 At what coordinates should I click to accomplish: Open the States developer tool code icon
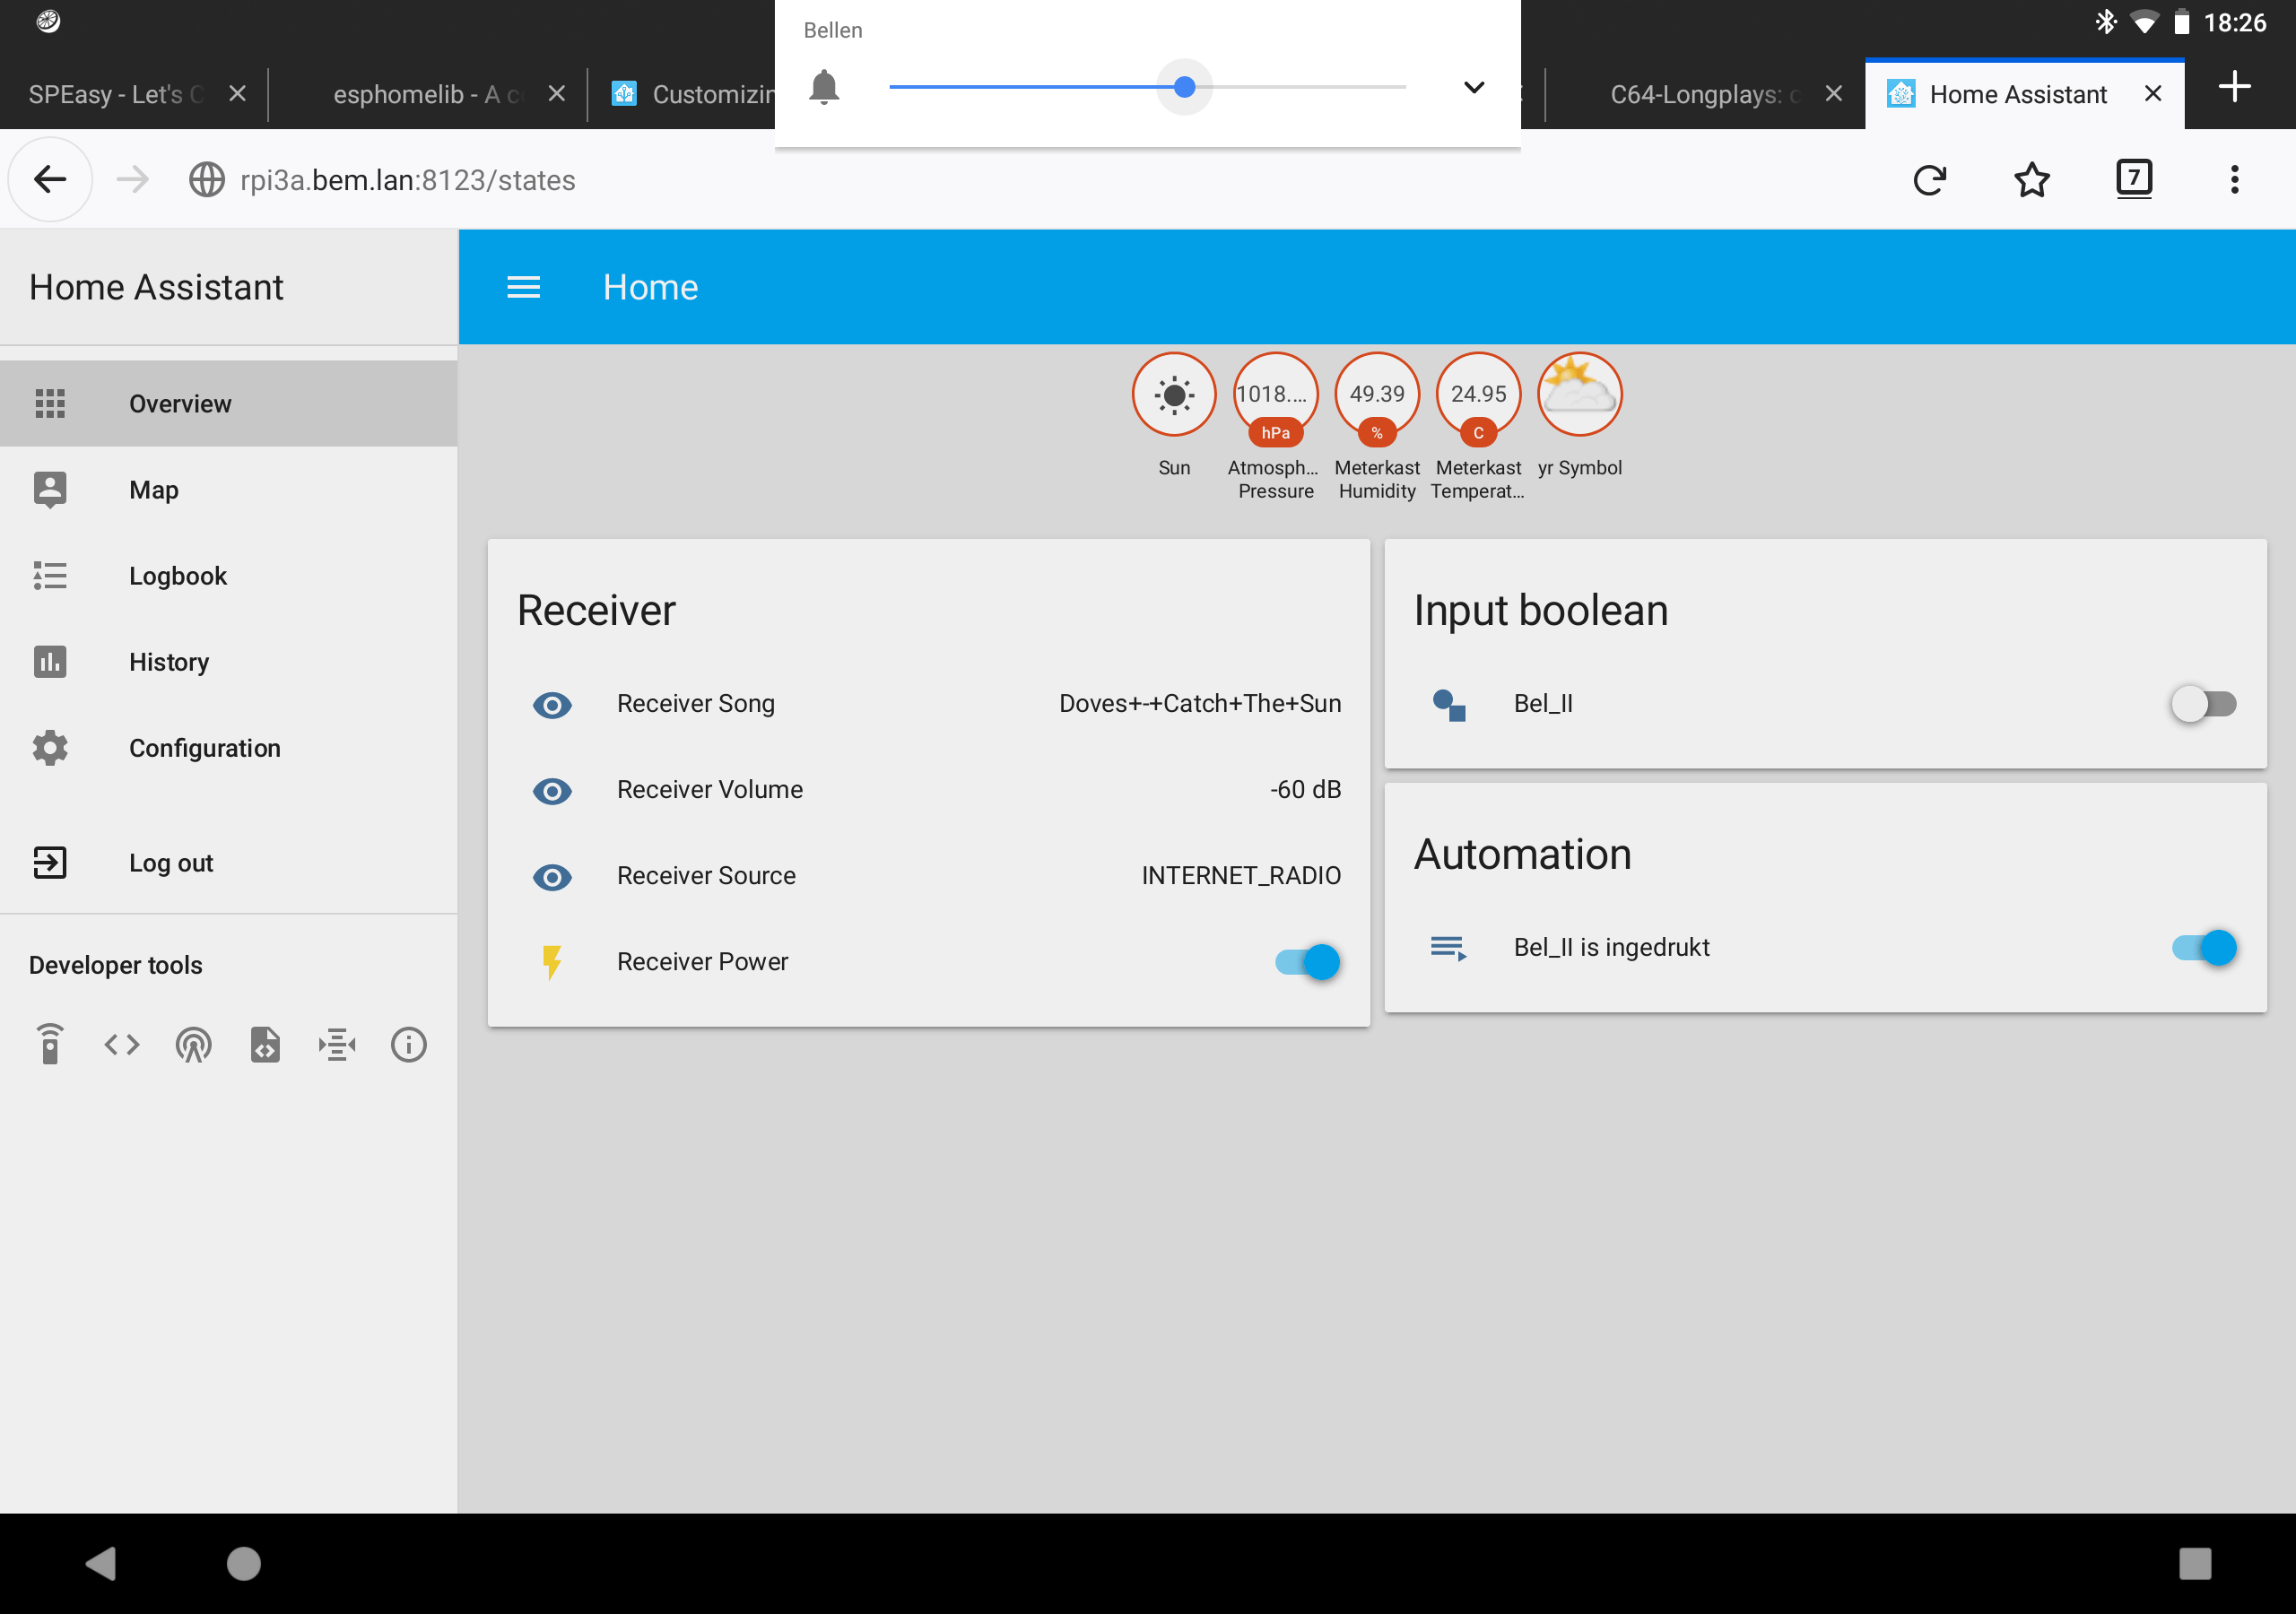122,1045
